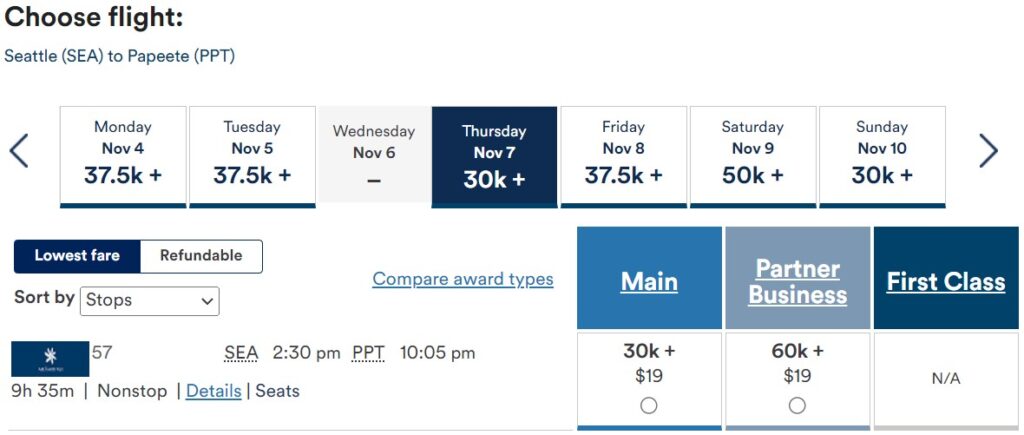Screen dimensions: 1024x435
Task: Pick Saturday Nov 9 date tab
Action: [753, 157]
